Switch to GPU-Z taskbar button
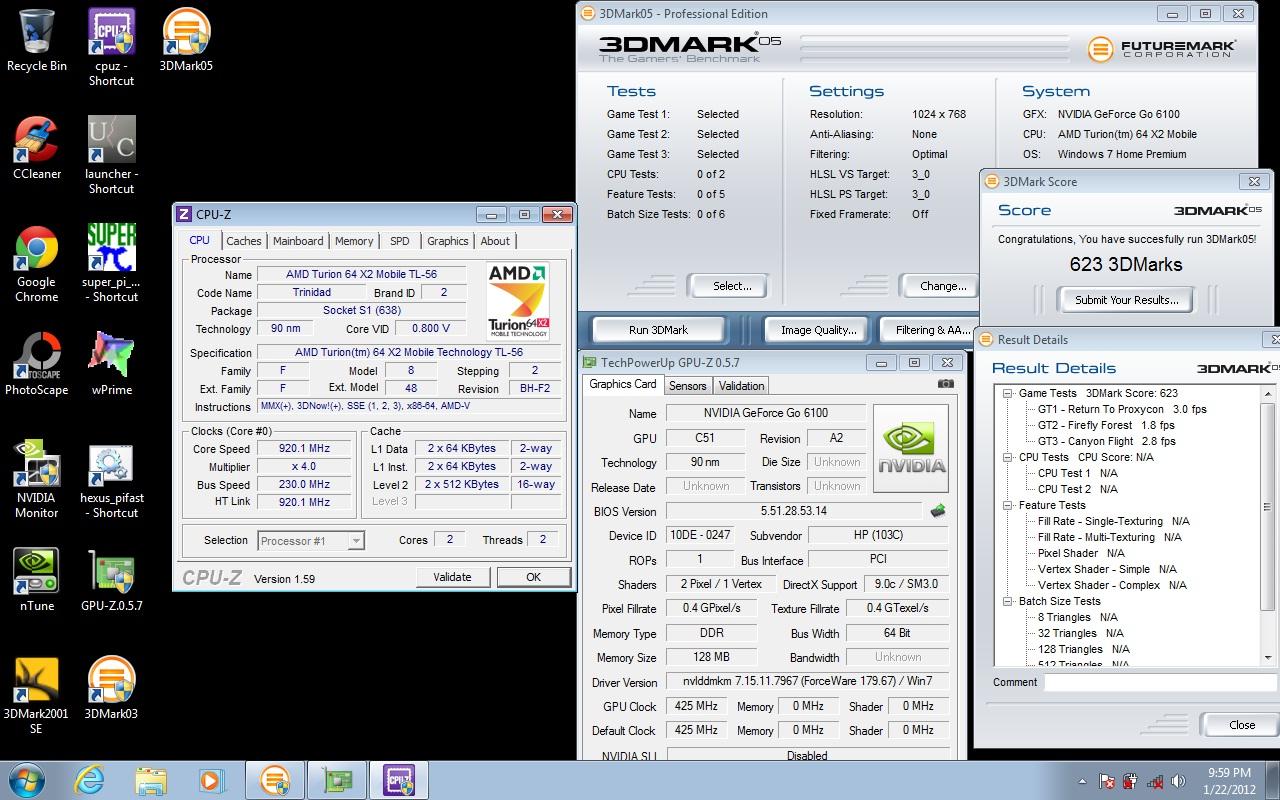Screen dimensions: 1280x800 336,780
